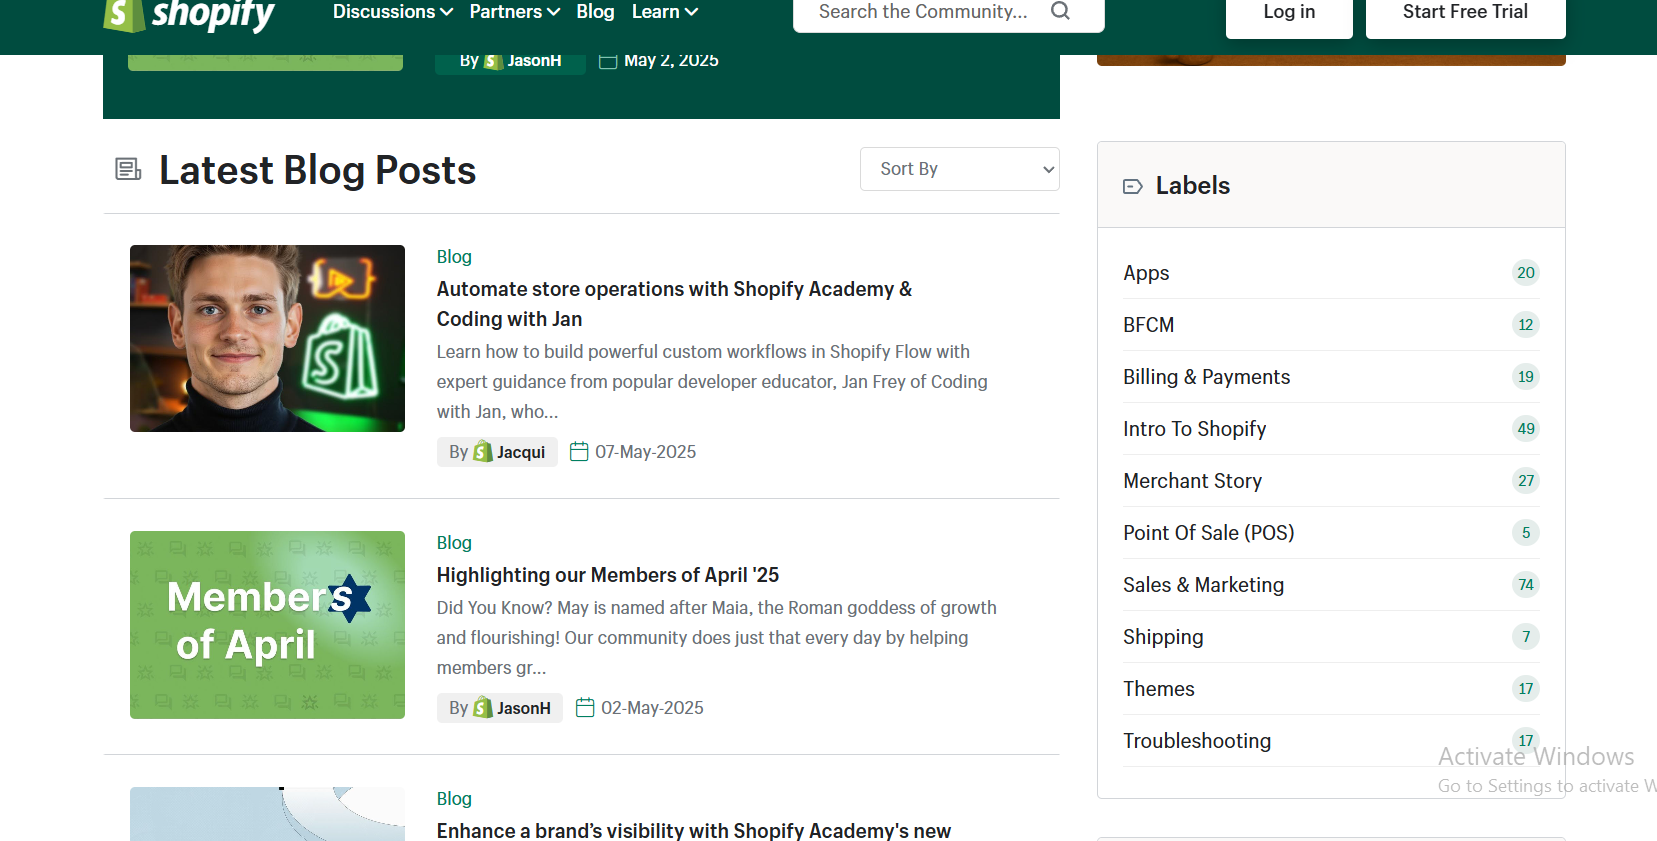
Task: Open the Sort By dropdown
Action: click(x=960, y=169)
